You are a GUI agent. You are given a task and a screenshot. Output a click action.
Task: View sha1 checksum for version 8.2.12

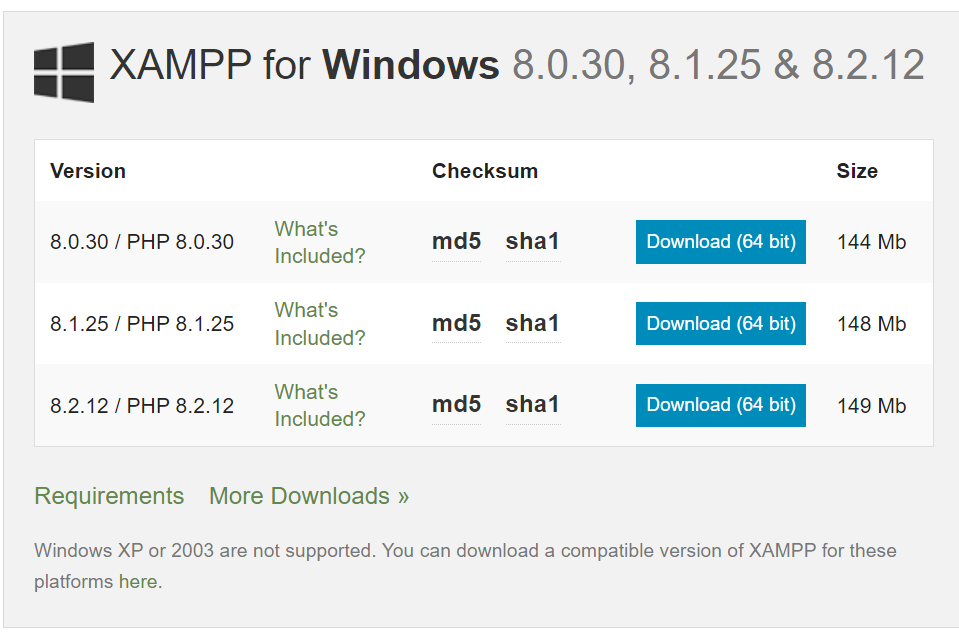tap(532, 404)
